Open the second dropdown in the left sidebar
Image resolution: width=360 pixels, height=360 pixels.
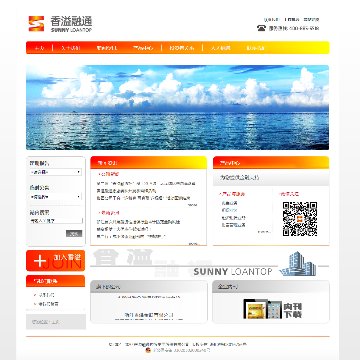[x=55, y=197]
